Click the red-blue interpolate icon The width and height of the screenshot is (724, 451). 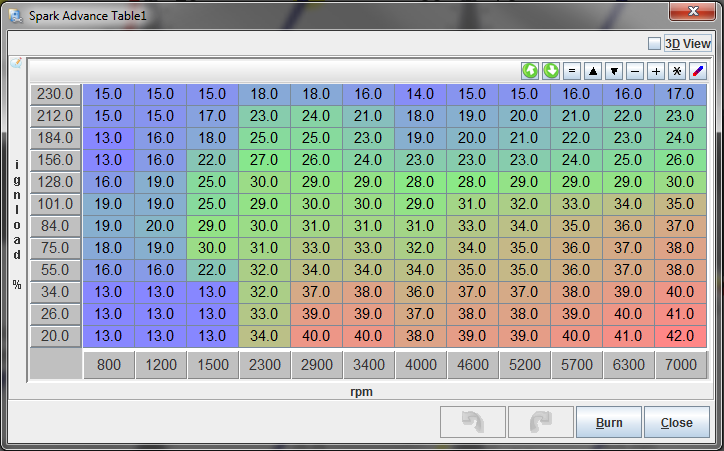click(698, 71)
